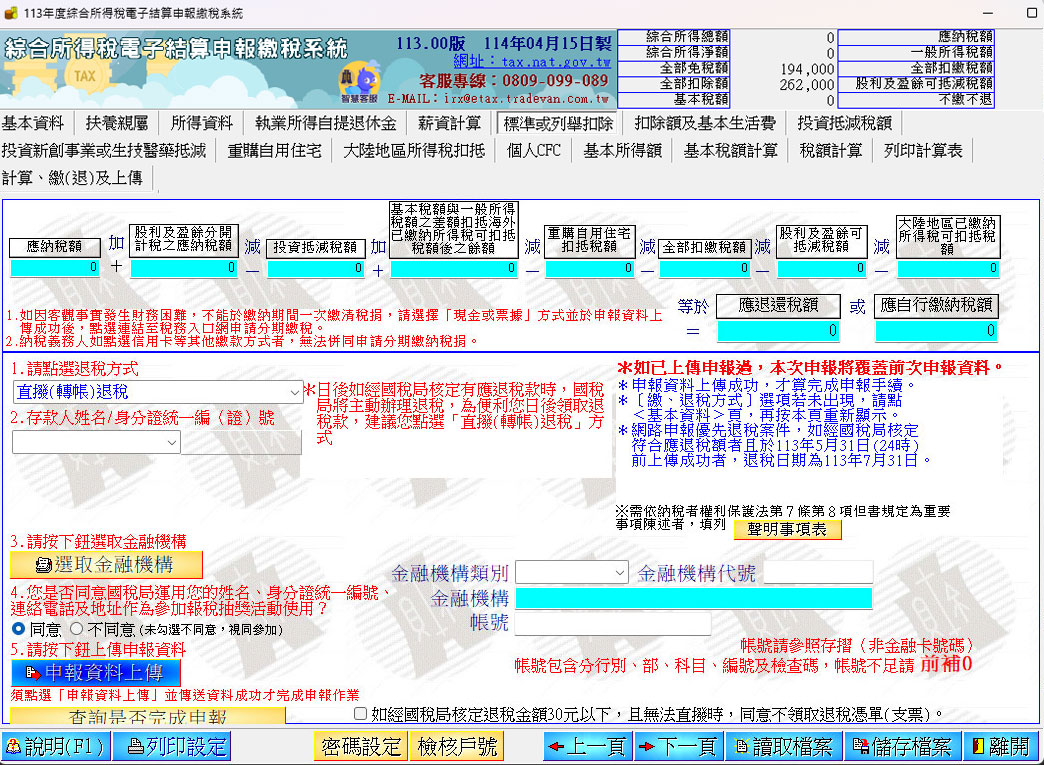The image size is (1044, 765).
Task: Select the 同意 radio button
Action: (19, 629)
